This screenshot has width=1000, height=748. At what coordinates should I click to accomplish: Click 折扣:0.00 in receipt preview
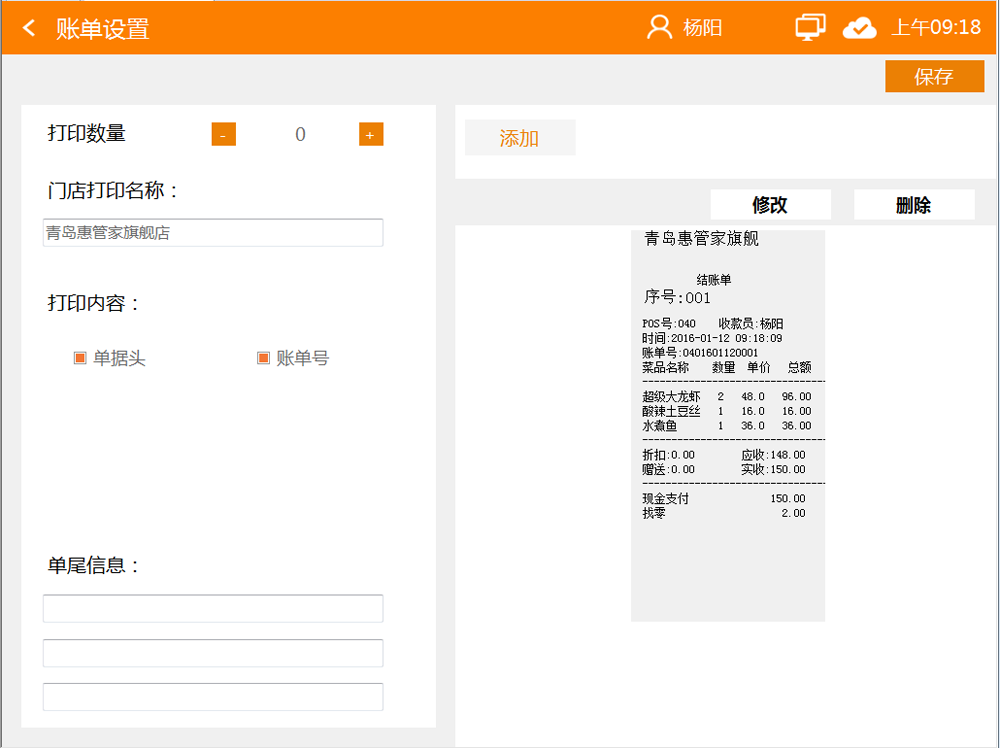point(668,455)
